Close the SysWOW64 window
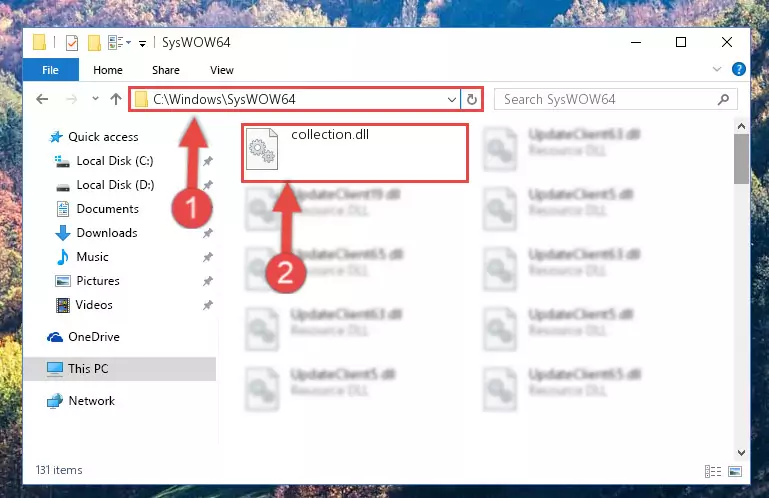The width and height of the screenshot is (769, 498). tap(727, 43)
